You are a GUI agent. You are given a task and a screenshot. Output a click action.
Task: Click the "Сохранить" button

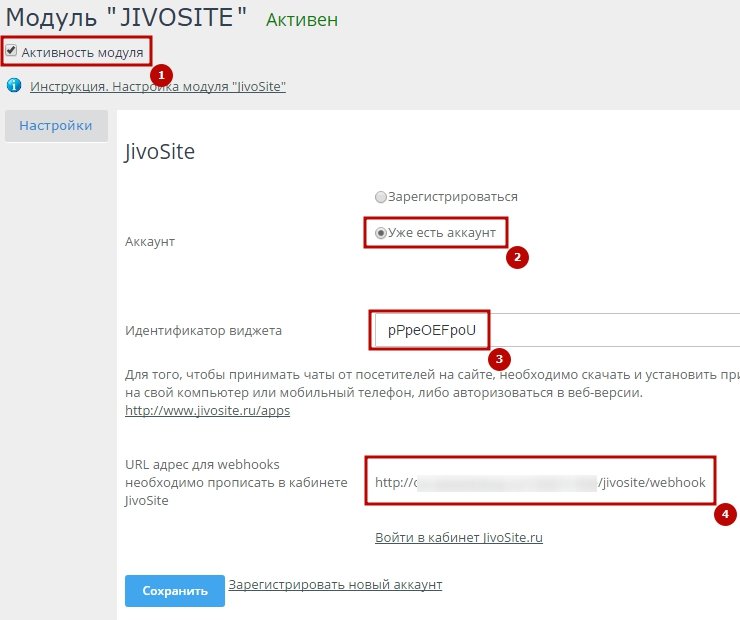tap(175, 591)
